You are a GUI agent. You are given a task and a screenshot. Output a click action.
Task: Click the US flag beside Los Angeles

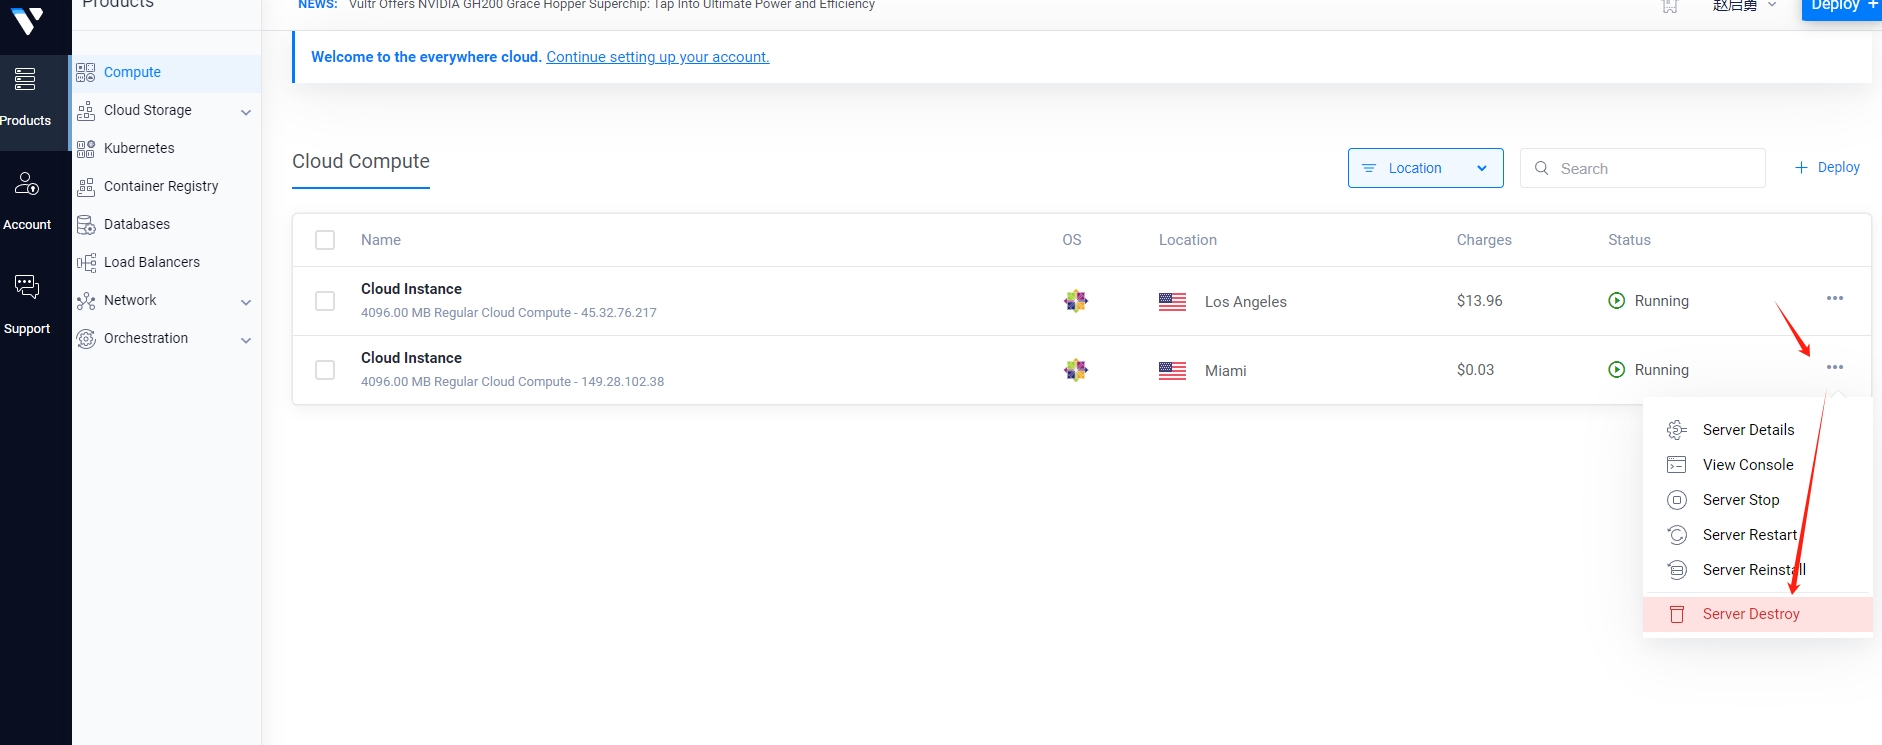click(1172, 302)
